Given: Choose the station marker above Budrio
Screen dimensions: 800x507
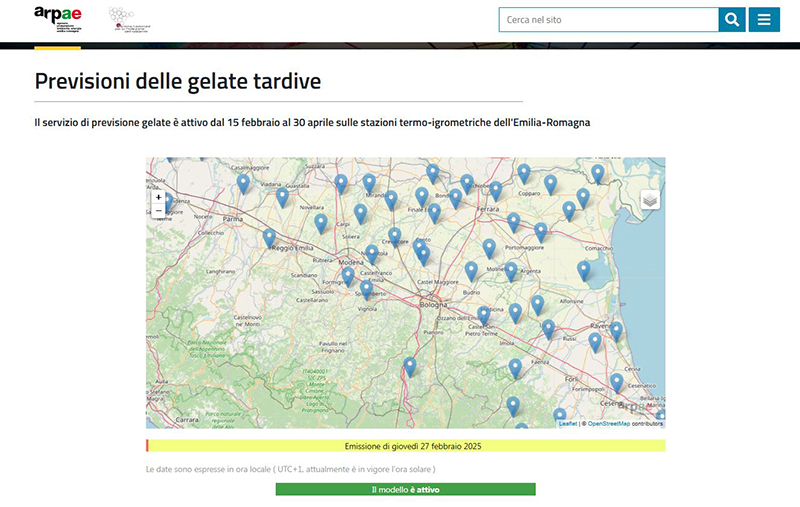Looking at the screenshot, I should pyautogui.click(x=471, y=271).
